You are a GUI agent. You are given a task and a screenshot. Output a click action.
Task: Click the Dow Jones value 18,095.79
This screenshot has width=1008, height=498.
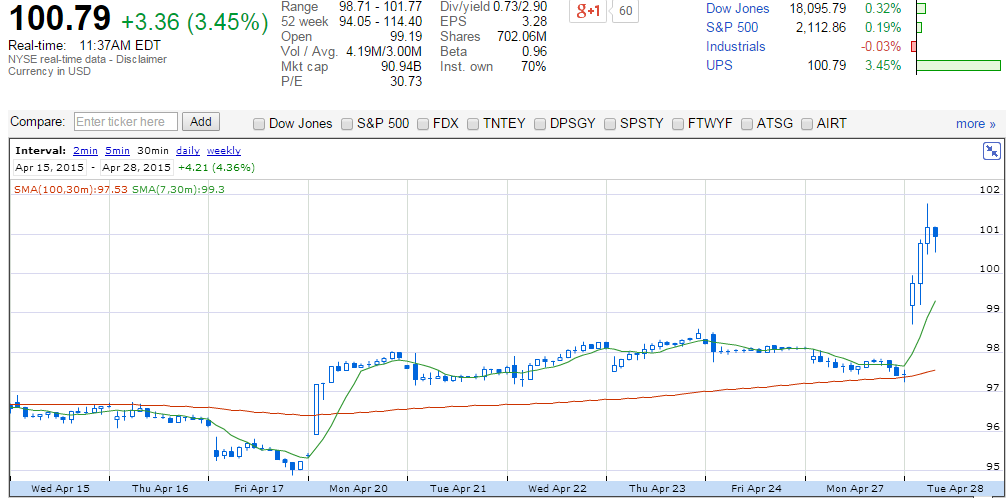818,9
